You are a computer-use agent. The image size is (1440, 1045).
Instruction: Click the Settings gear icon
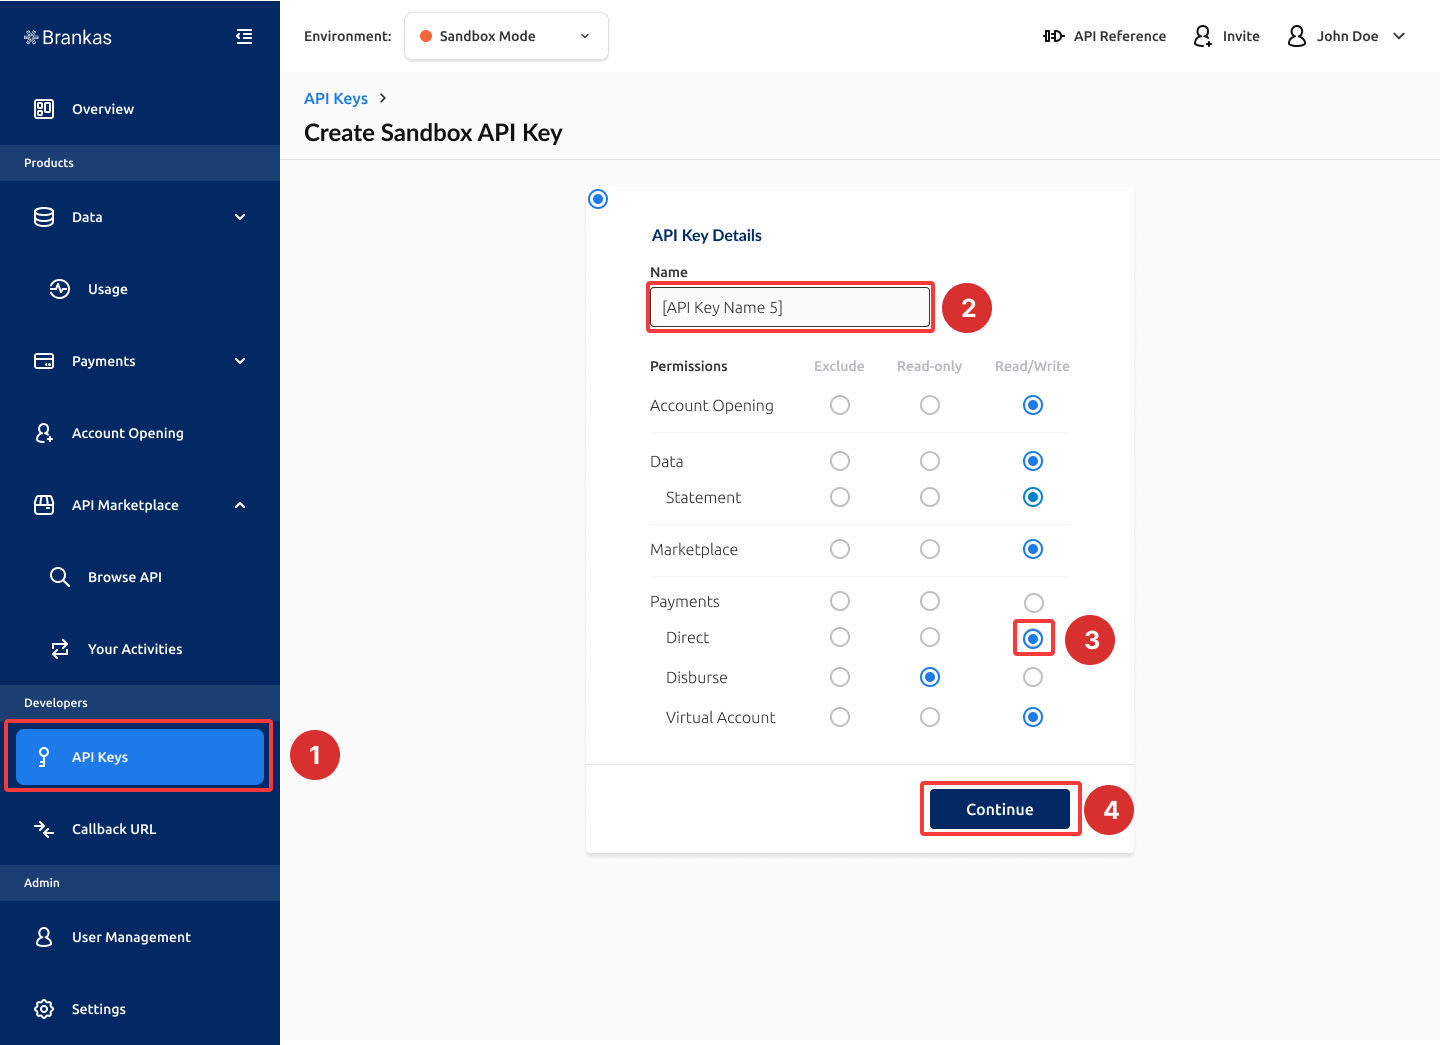pyautogui.click(x=43, y=1009)
